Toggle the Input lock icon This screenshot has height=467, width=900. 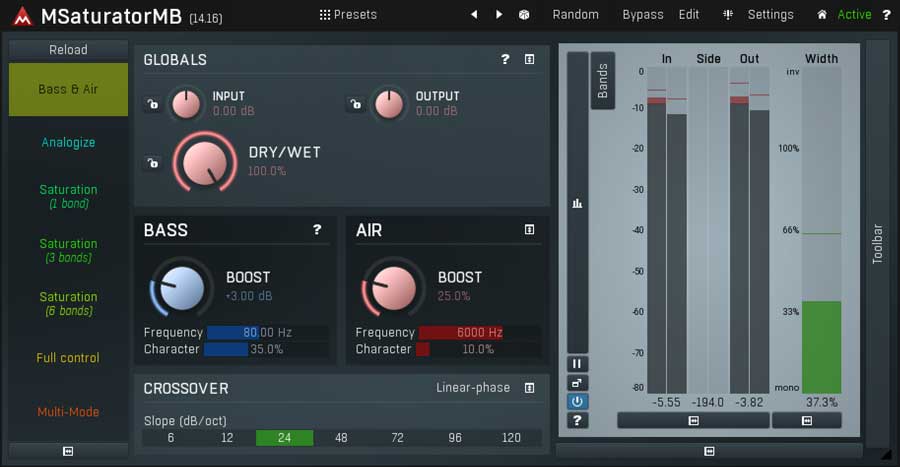[152, 104]
